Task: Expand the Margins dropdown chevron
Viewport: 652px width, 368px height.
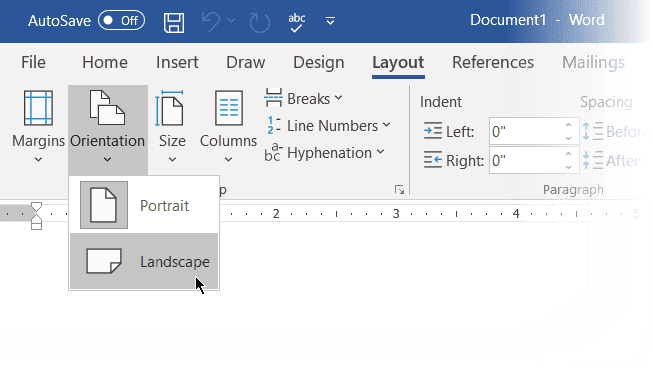Action: [x=38, y=159]
